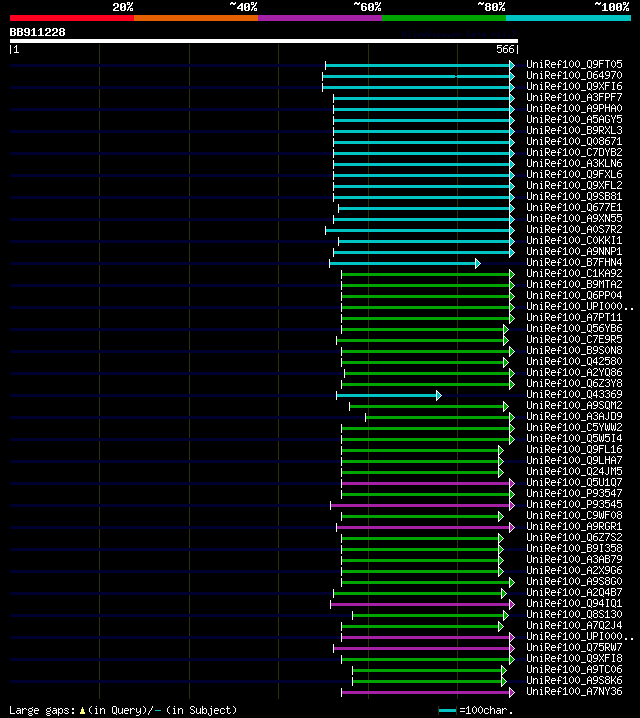Screen dimensions: 640x718
Task: Select the UniRef100_Q6Z7S2 entry
Action: [x=574, y=537]
